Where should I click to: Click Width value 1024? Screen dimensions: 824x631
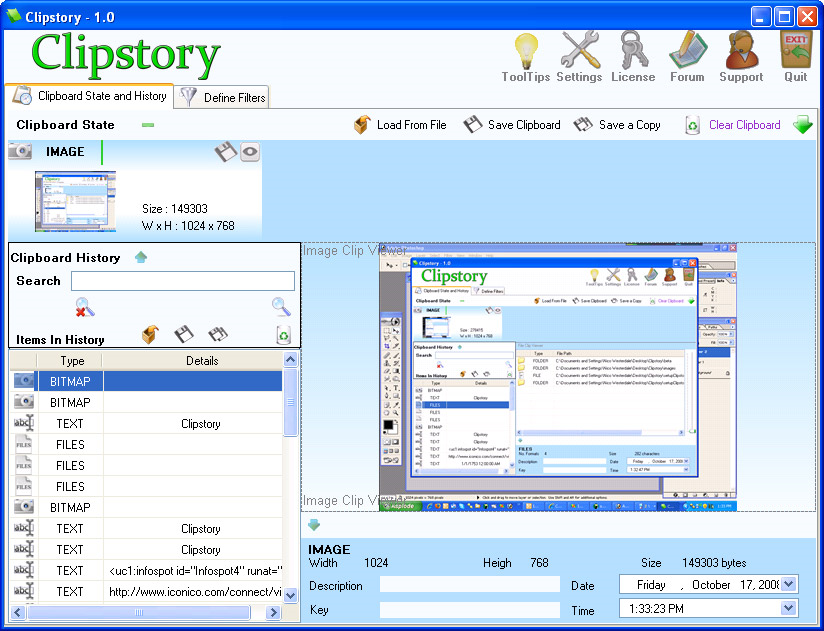pyautogui.click(x=376, y=563)
